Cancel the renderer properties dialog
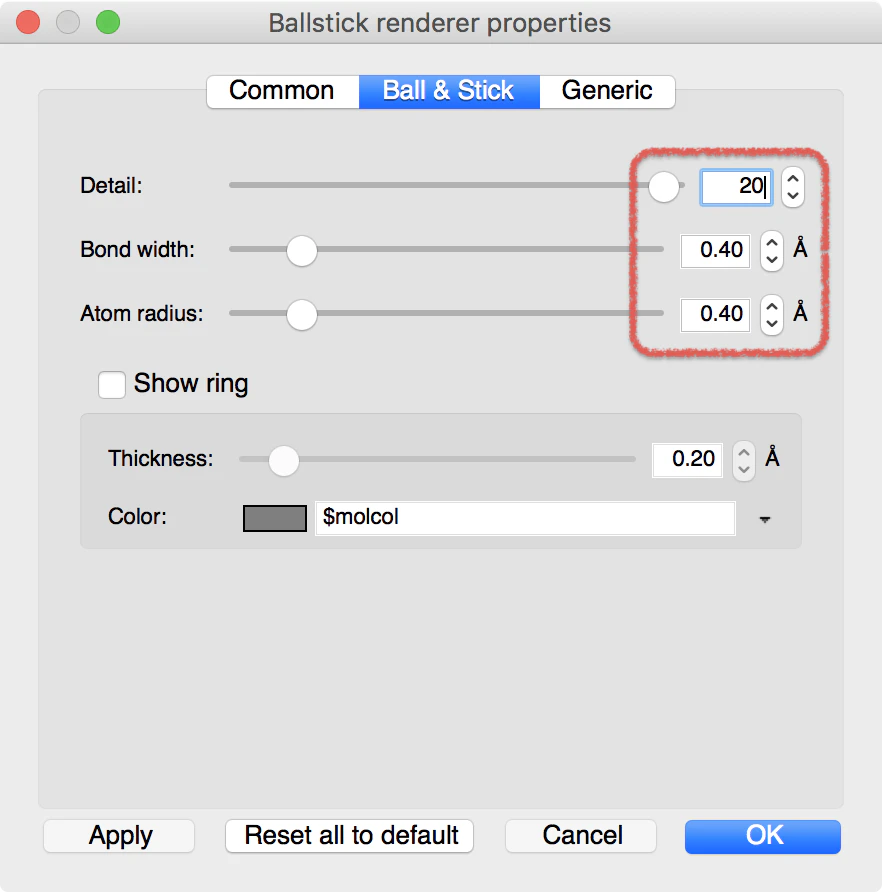882x892 pixels. point(581,836)
